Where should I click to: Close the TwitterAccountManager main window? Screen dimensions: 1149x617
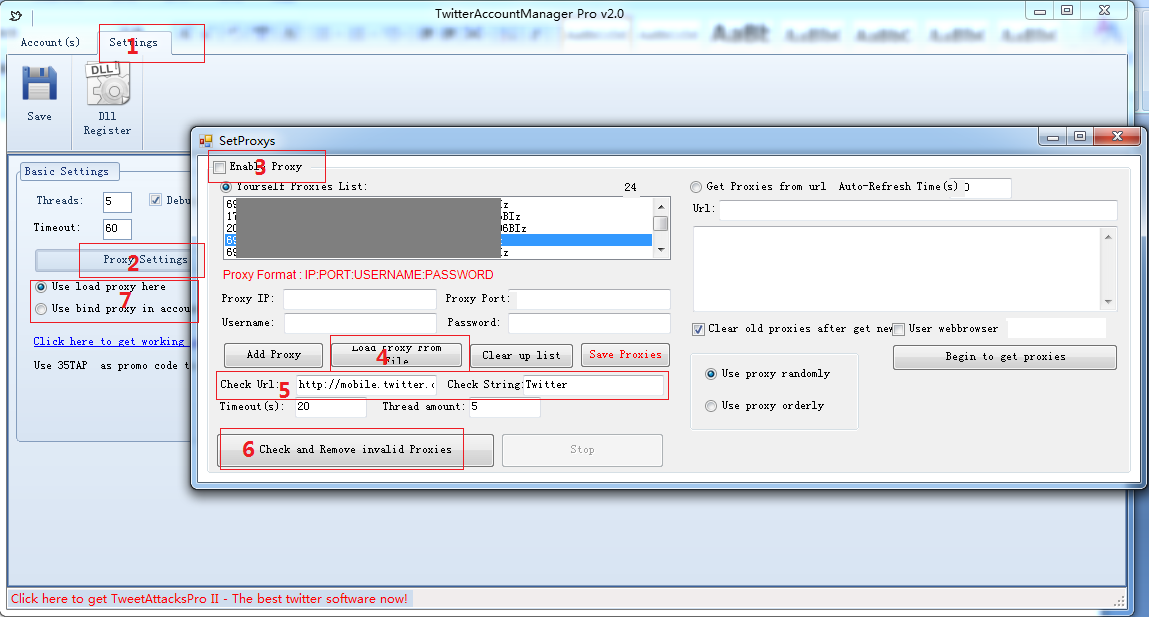1104,11
